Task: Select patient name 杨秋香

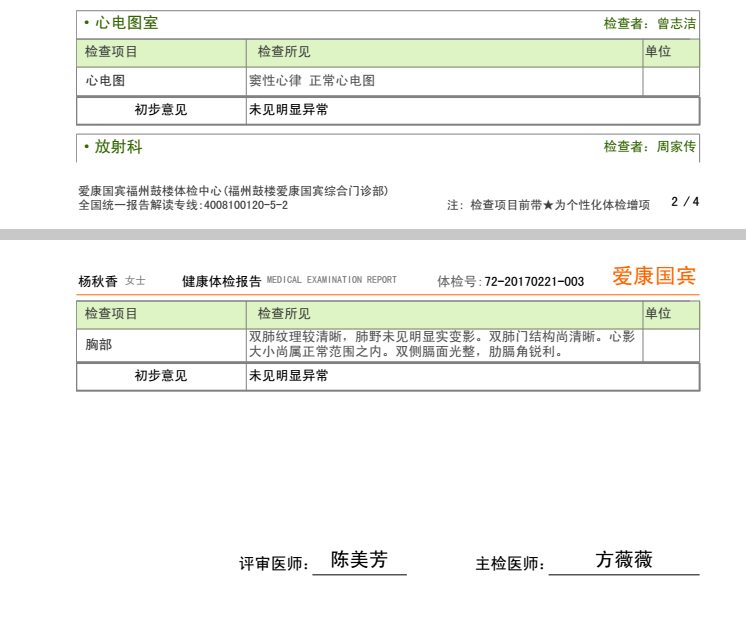Action: [x=98, y=281]
